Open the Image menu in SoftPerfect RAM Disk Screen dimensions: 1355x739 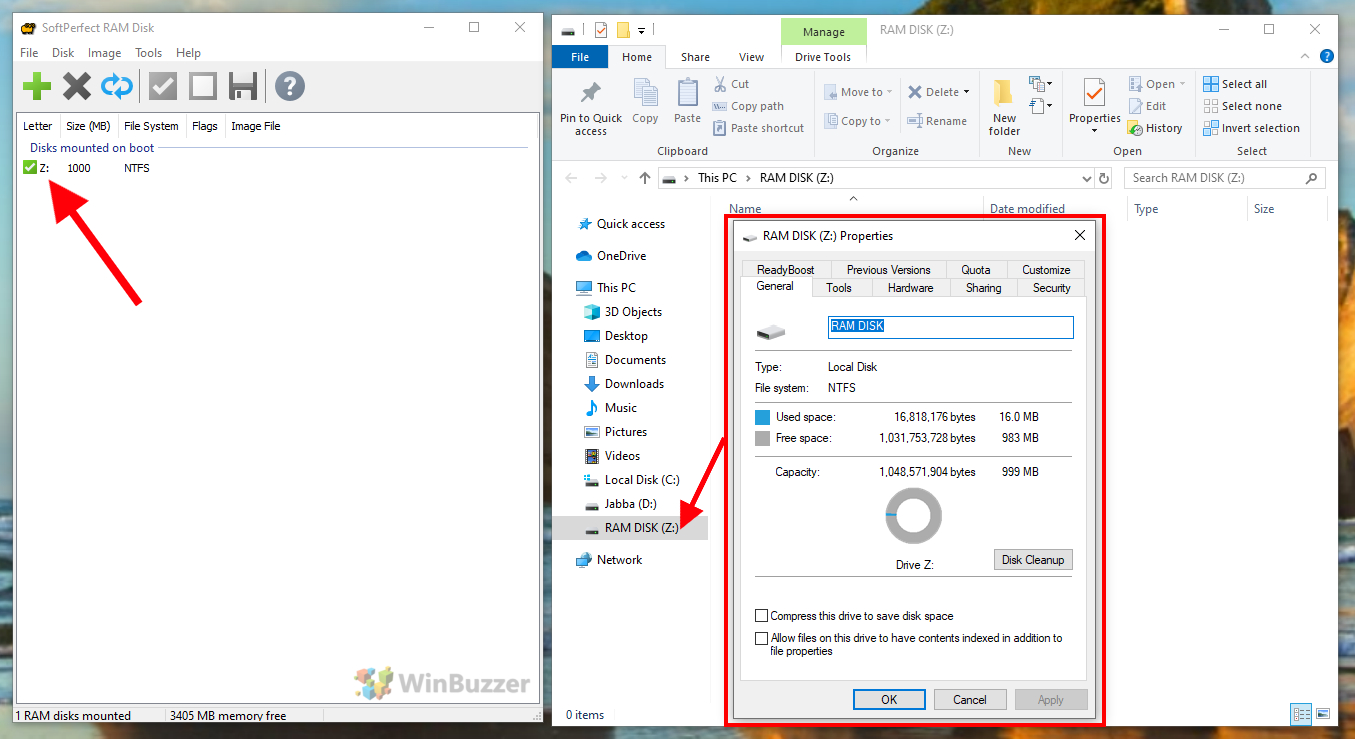coord(104,53)
